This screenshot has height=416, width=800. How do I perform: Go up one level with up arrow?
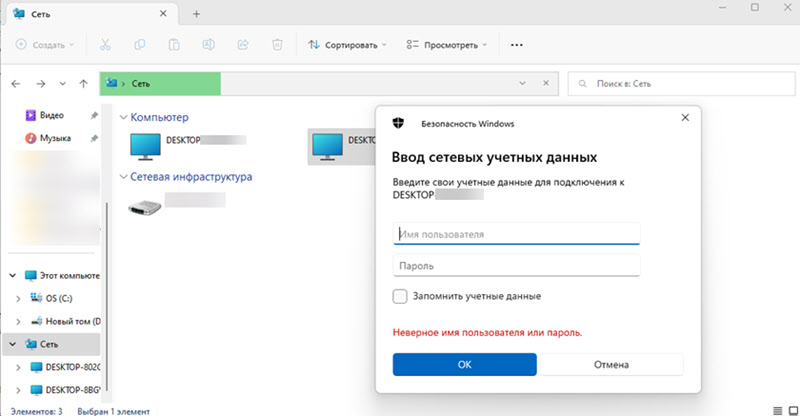[x=84, y=83]
